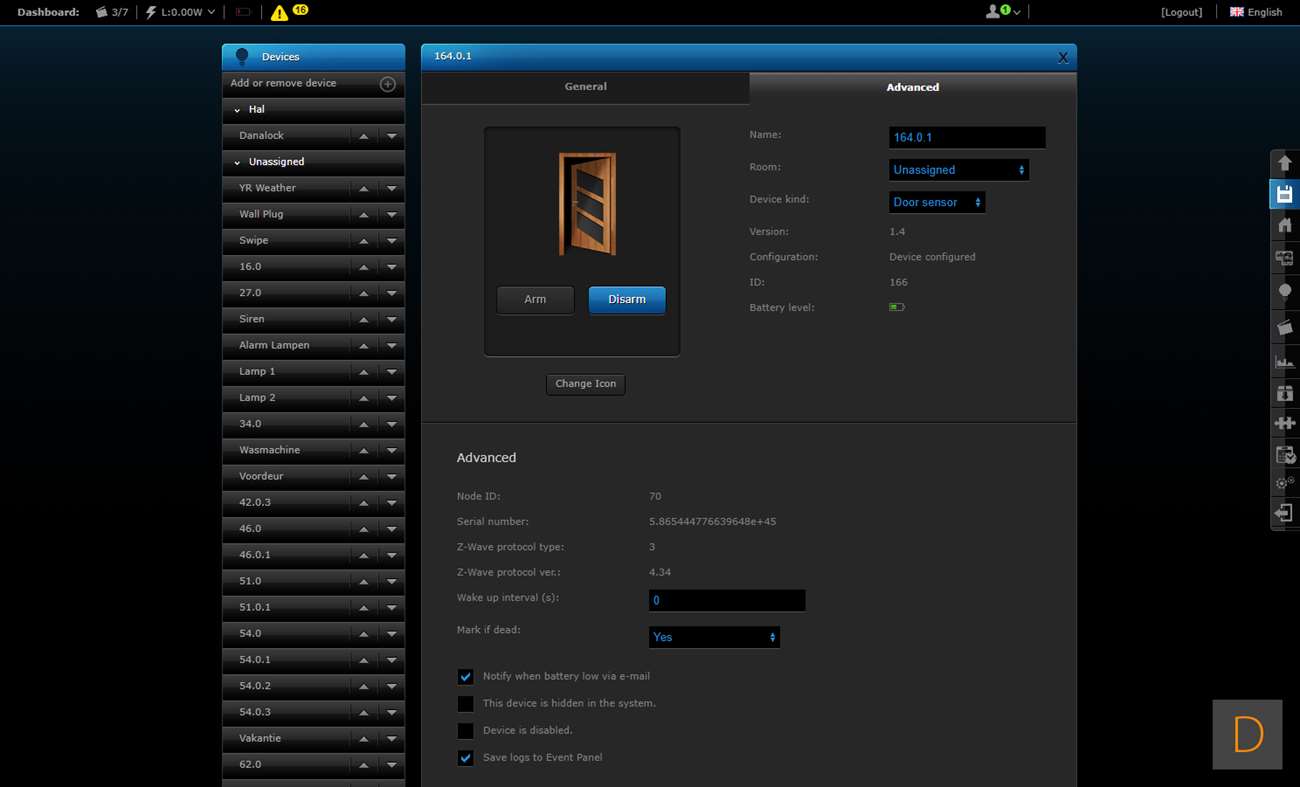Click the plus icon to add device
The width and height of the screenshot is (1300, 787).
(x=388, y=84)
